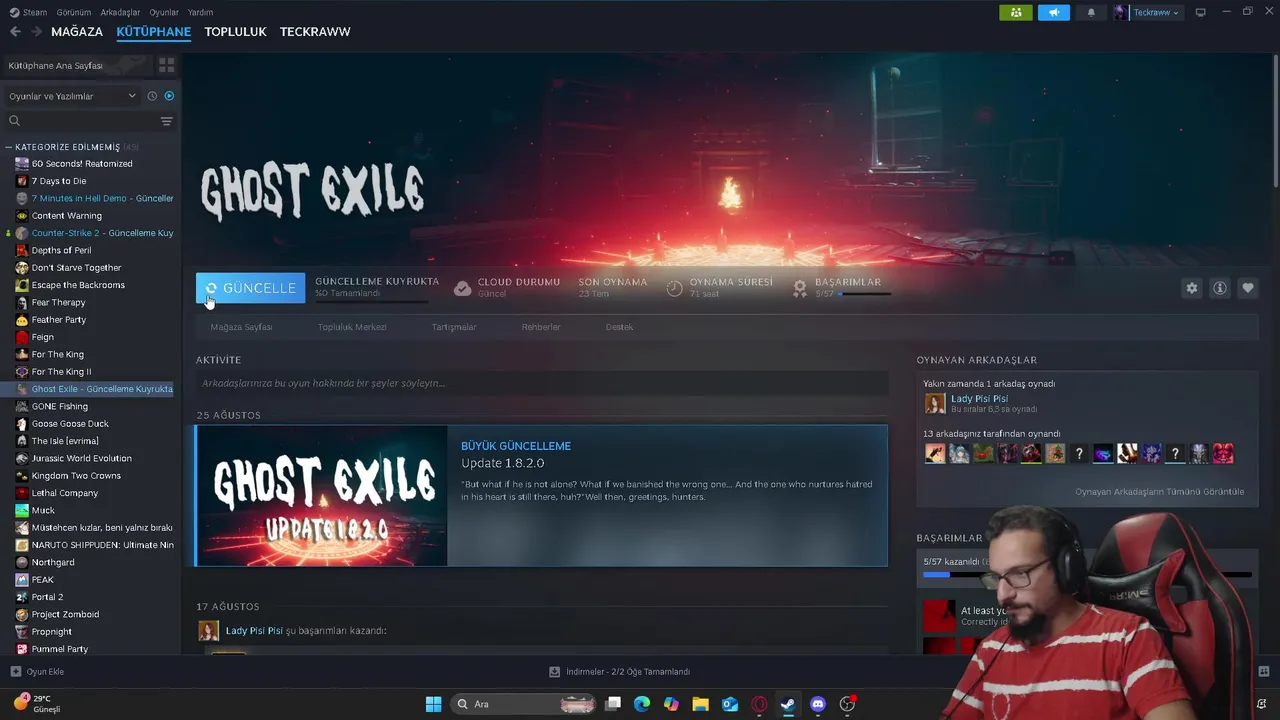
Task: Select Don't Starve Together game entry
Action: pos(76,268)
